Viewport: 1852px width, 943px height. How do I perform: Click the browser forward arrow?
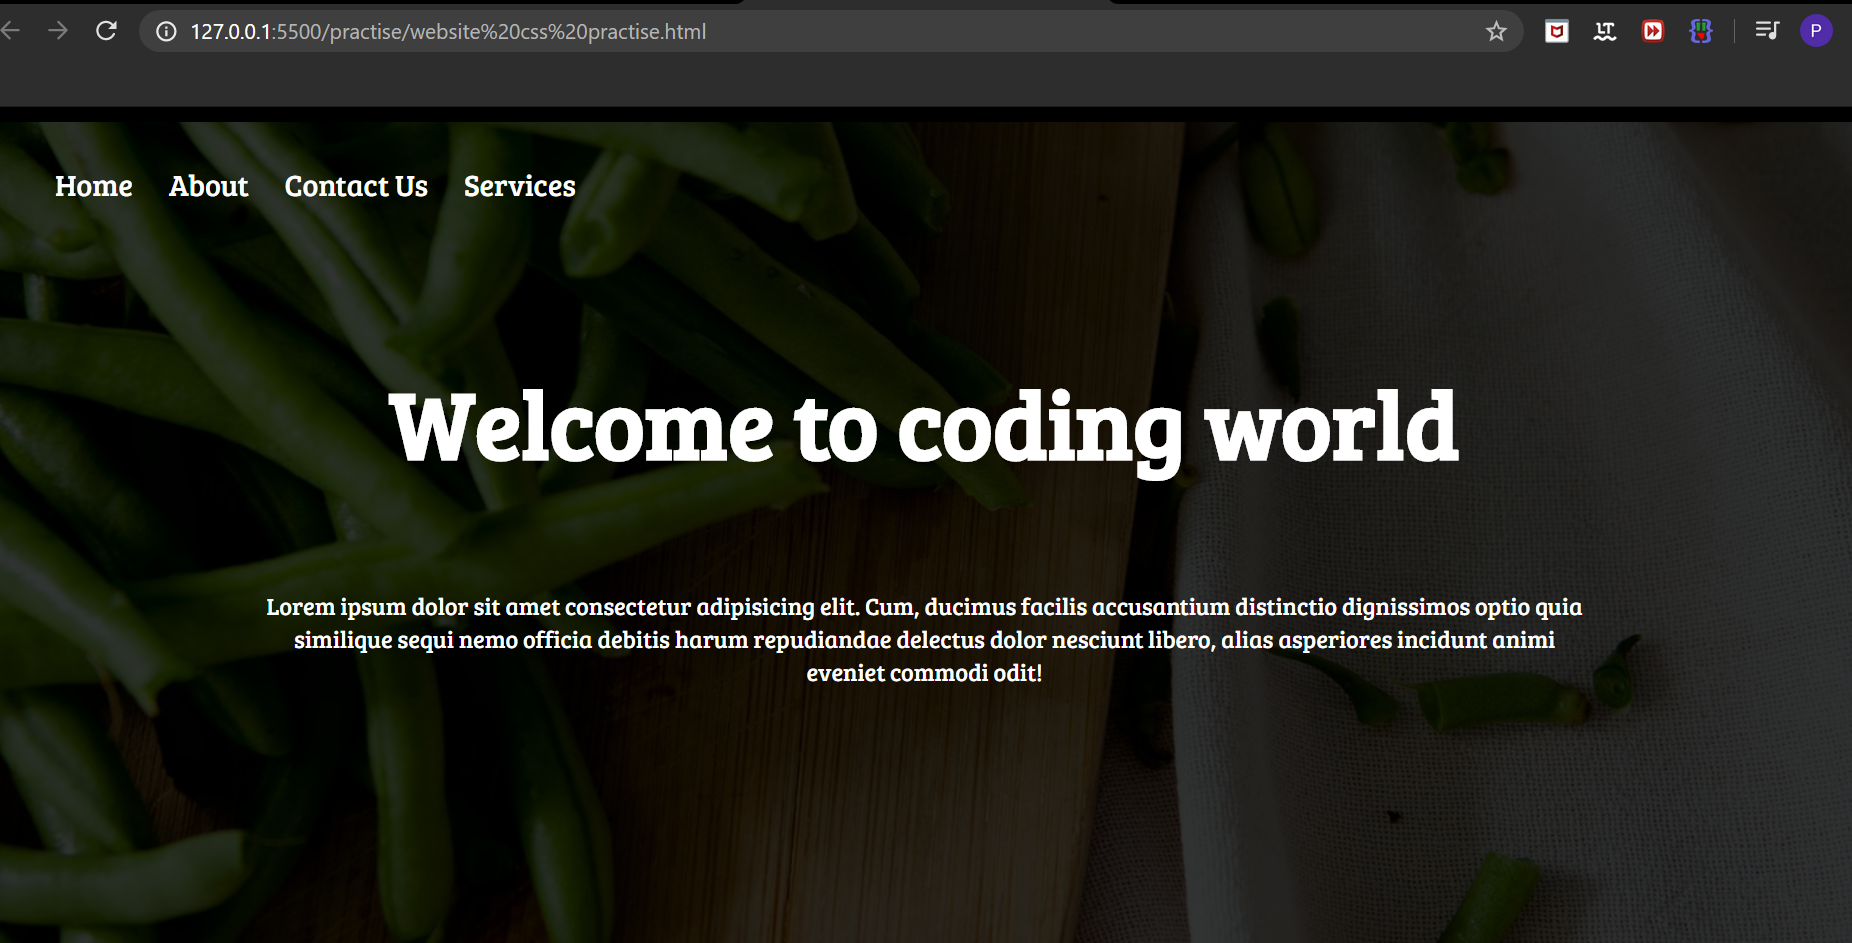click(x=58, y=31)
